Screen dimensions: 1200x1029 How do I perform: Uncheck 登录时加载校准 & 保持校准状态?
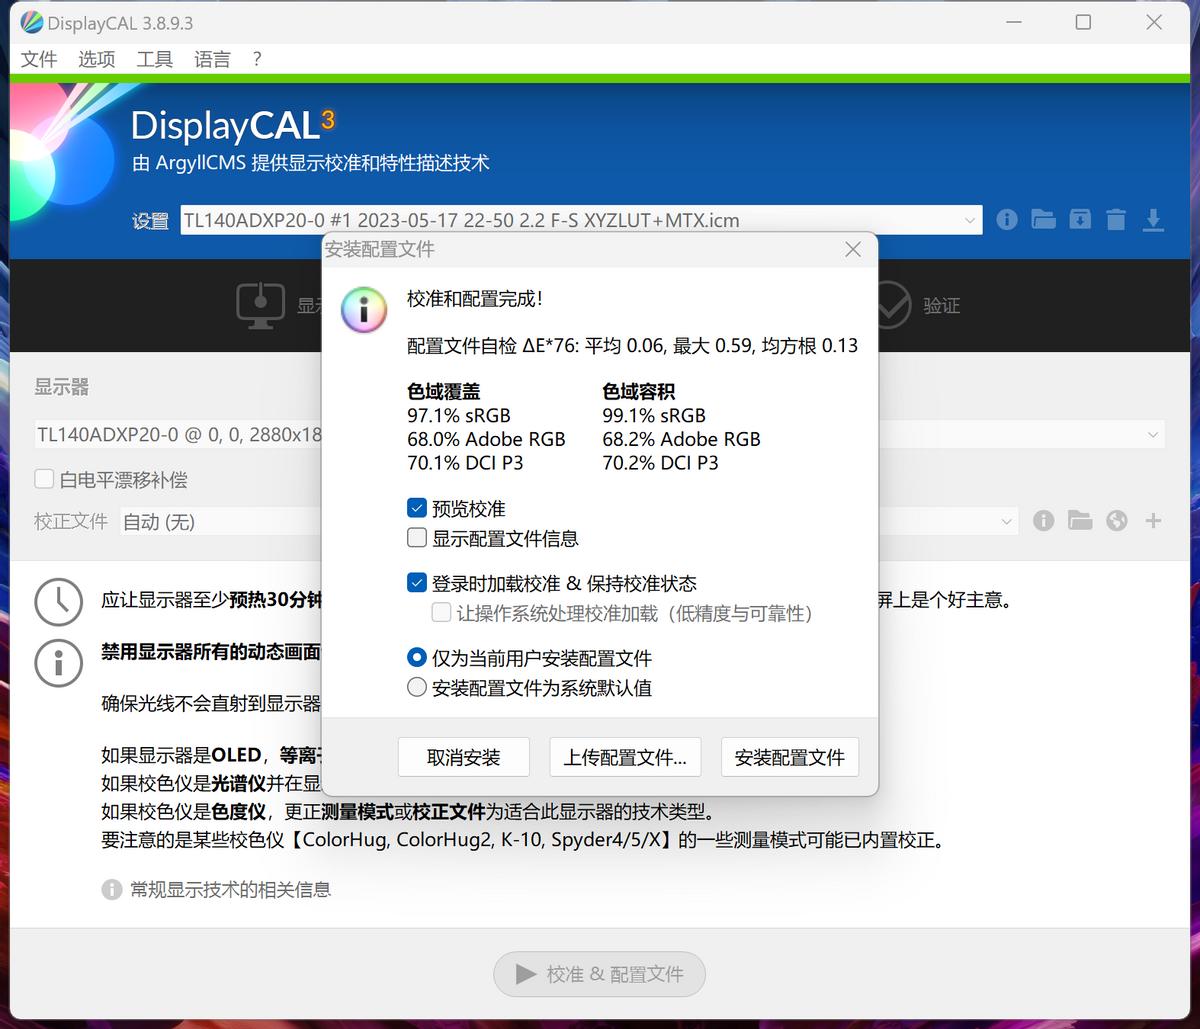click(417, 582)
